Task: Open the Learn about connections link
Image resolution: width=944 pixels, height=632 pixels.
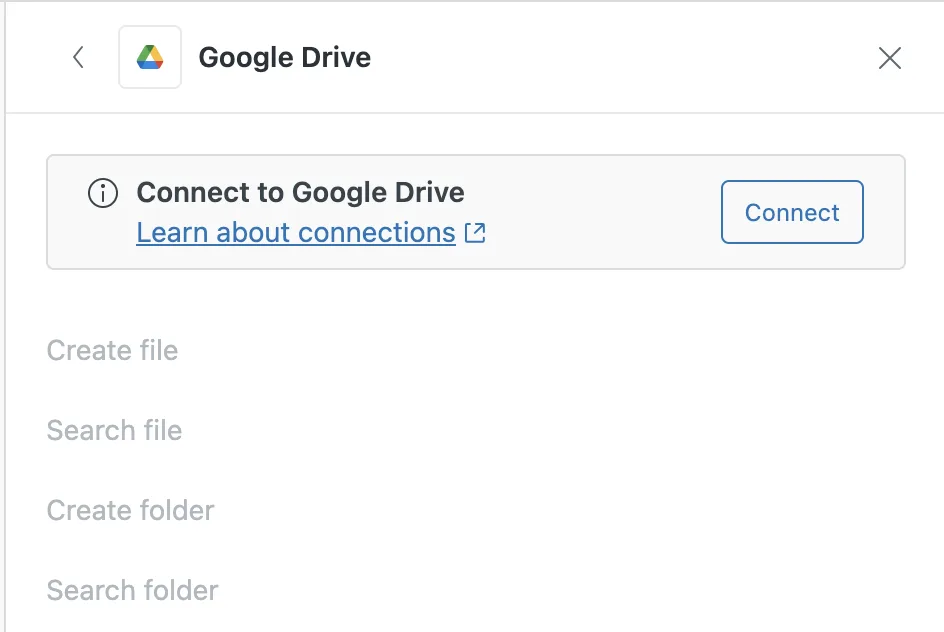Action: [296, 233]
